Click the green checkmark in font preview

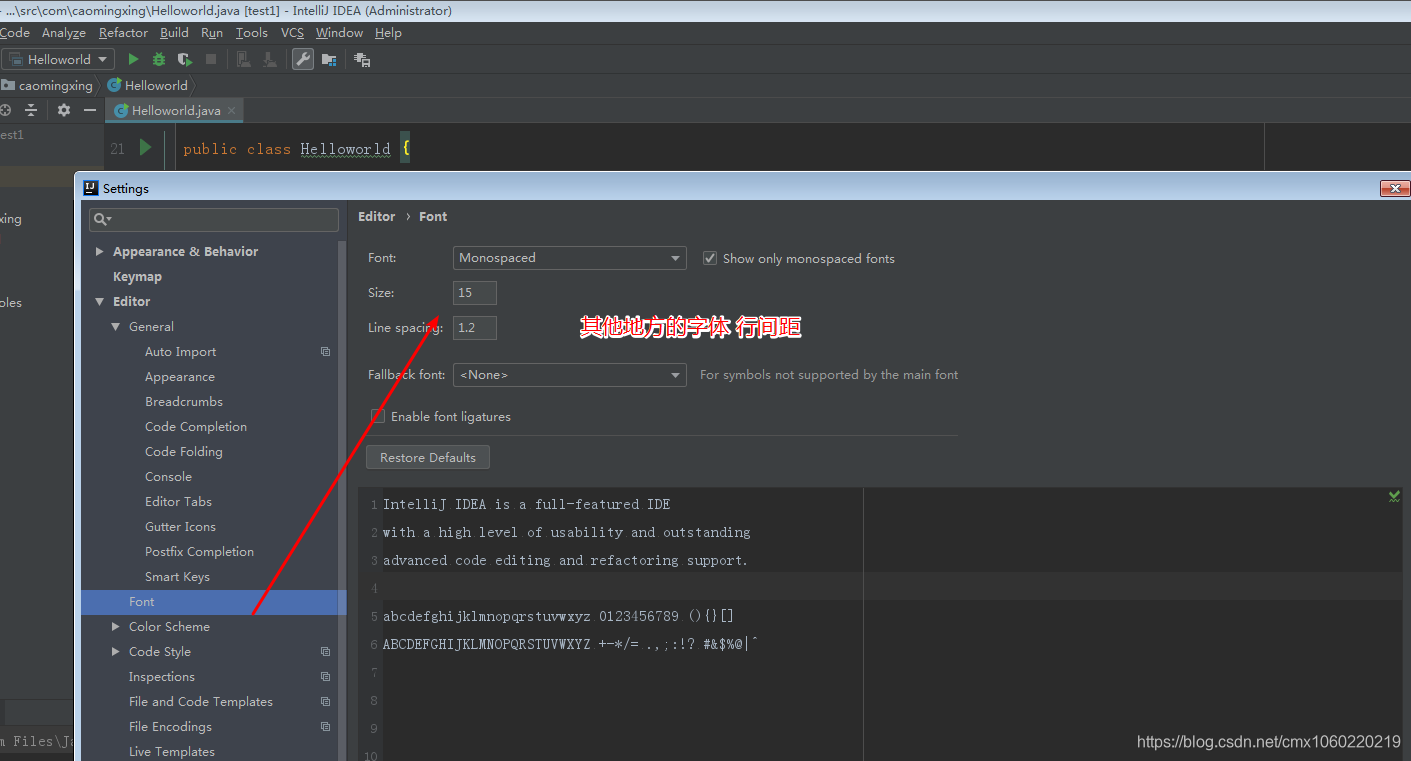coord(1394,496)
